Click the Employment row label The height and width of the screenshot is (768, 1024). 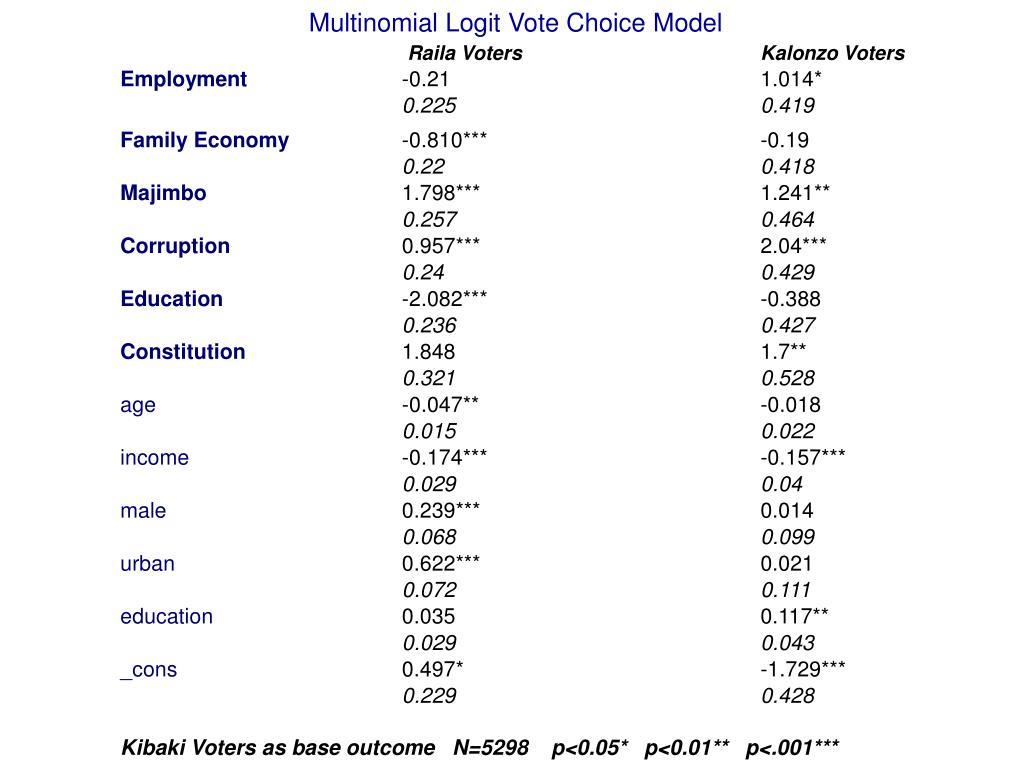pyautogui.click(x=184, y=80)
